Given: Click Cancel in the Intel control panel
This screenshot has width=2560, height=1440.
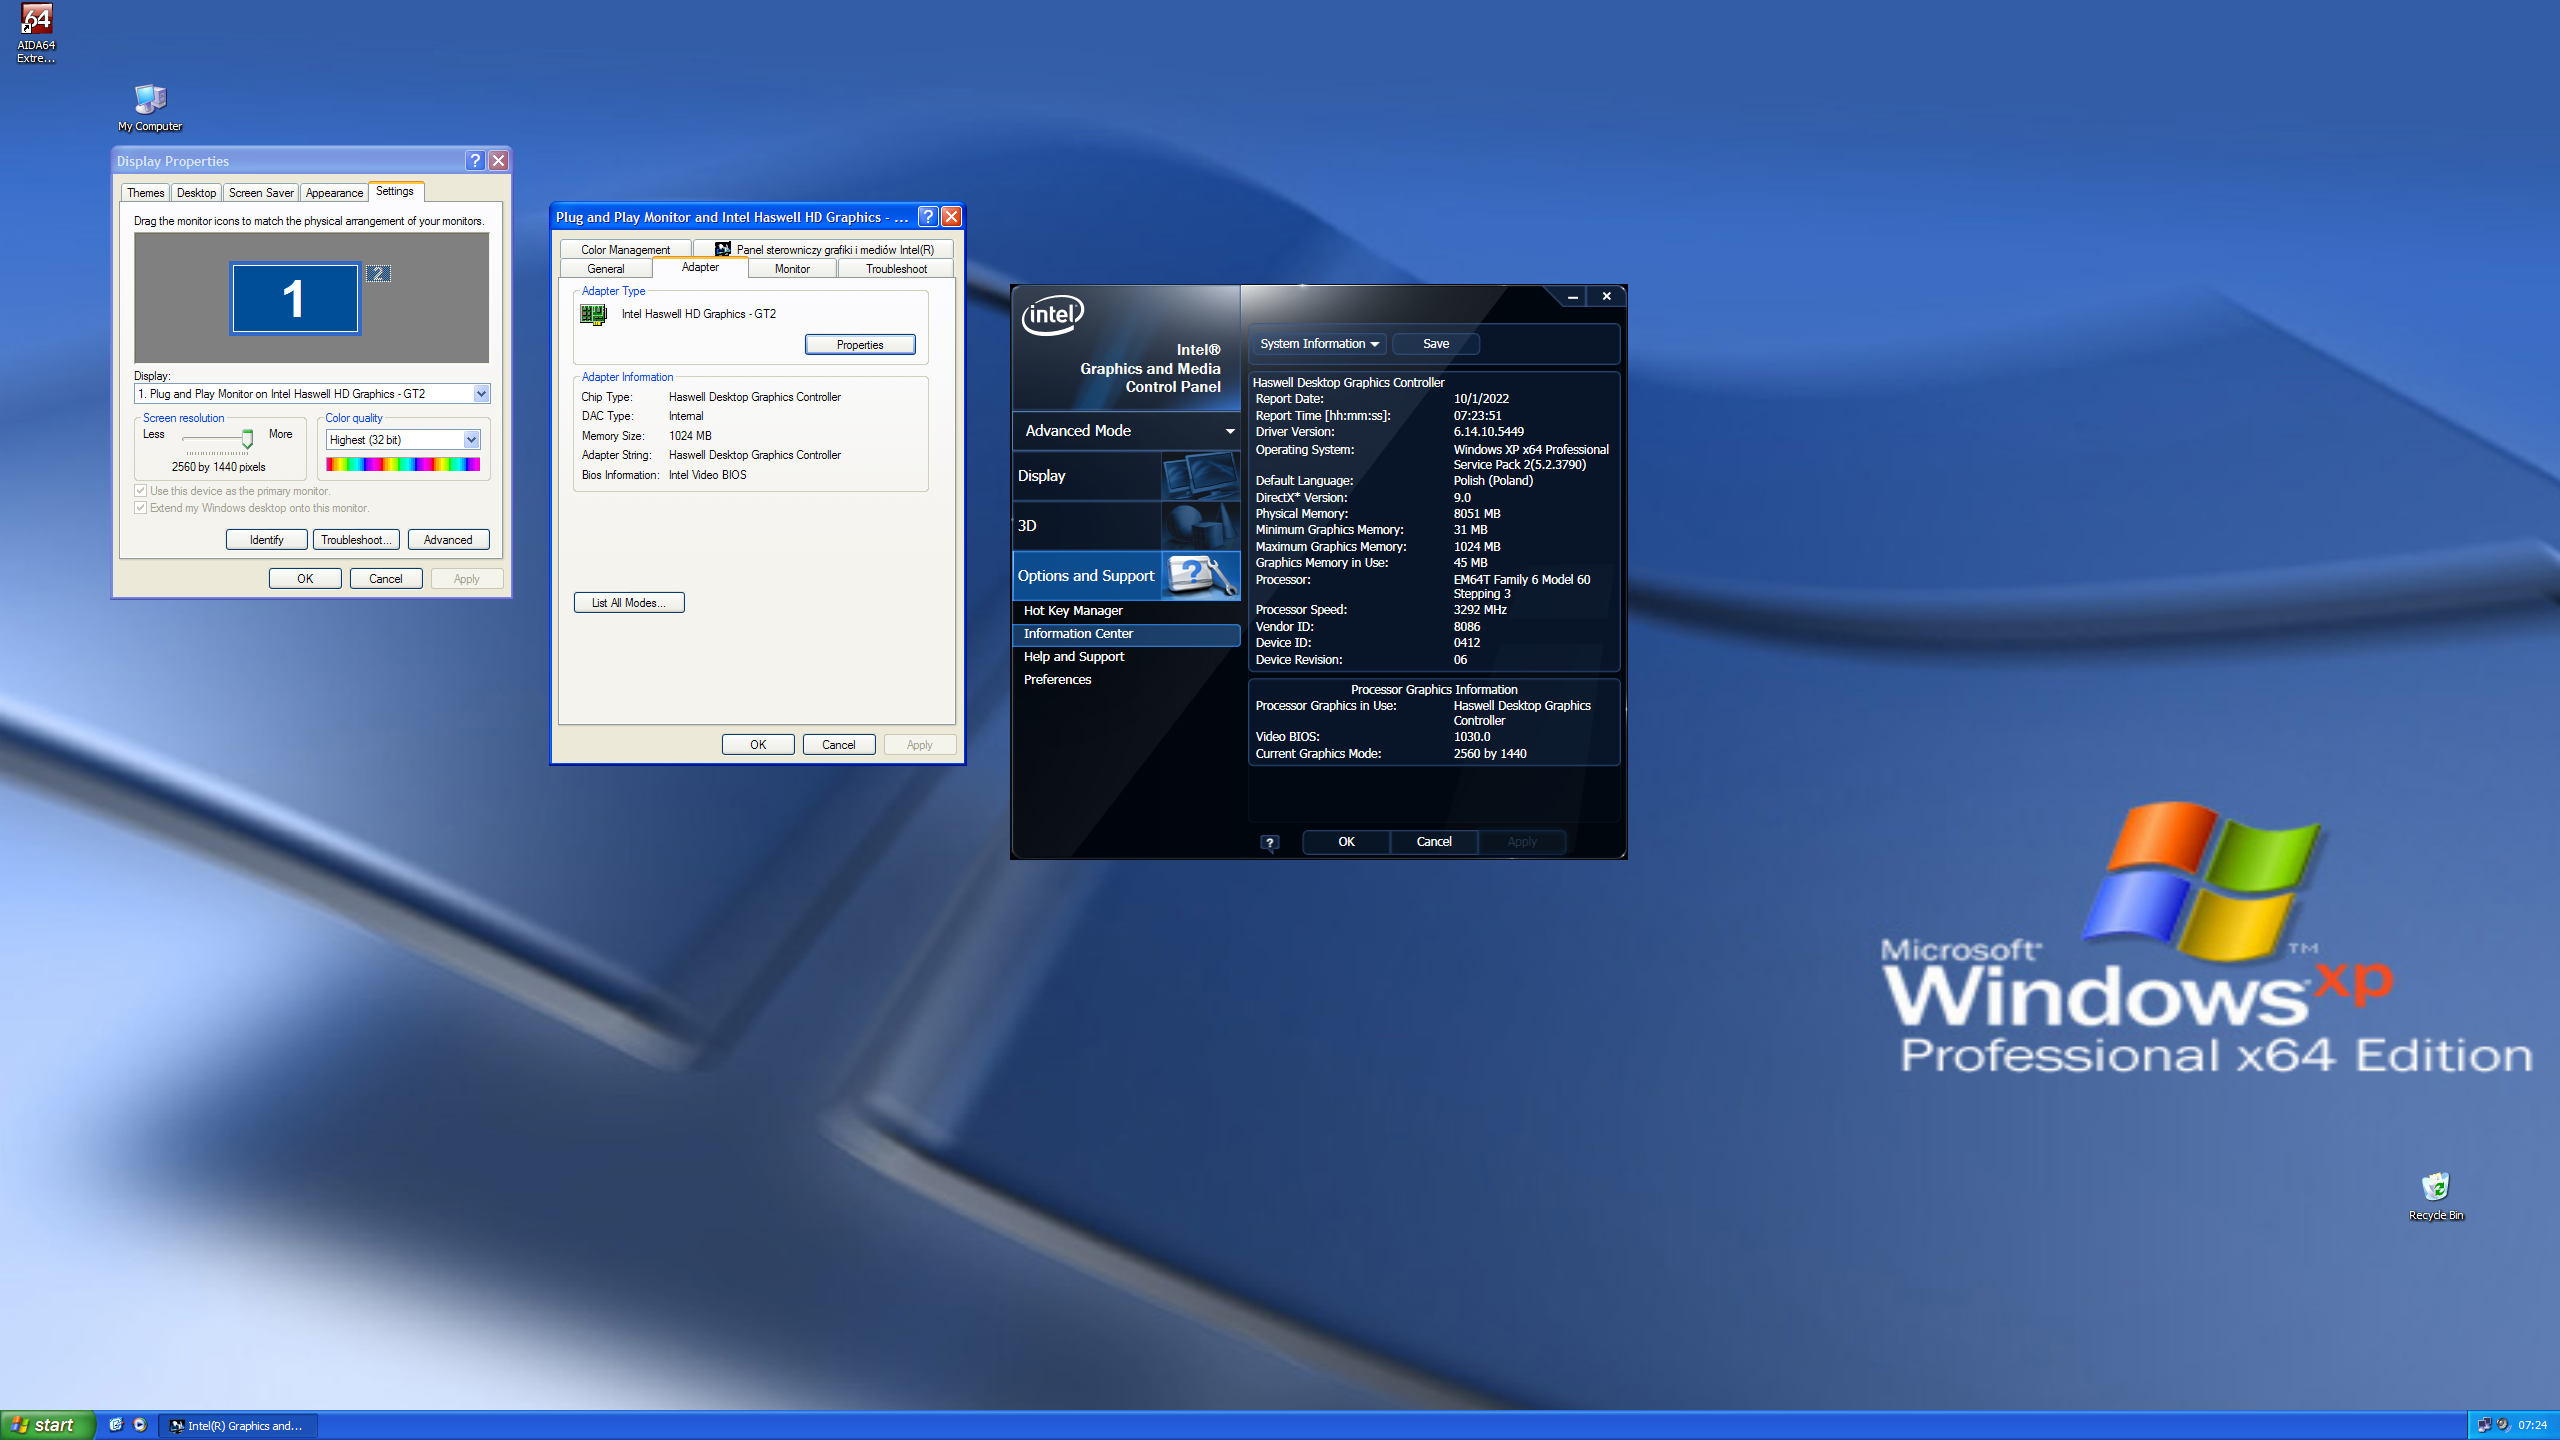Looking at the screenshot, I should pos(1434,842).
